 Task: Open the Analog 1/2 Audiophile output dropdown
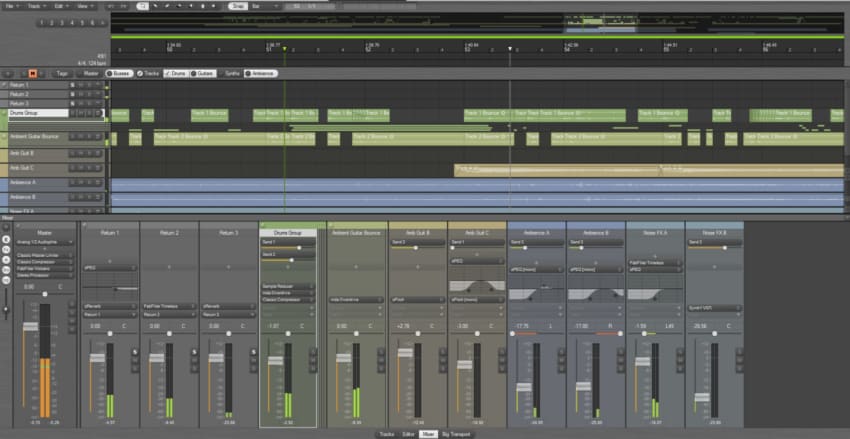coord(43,242)
